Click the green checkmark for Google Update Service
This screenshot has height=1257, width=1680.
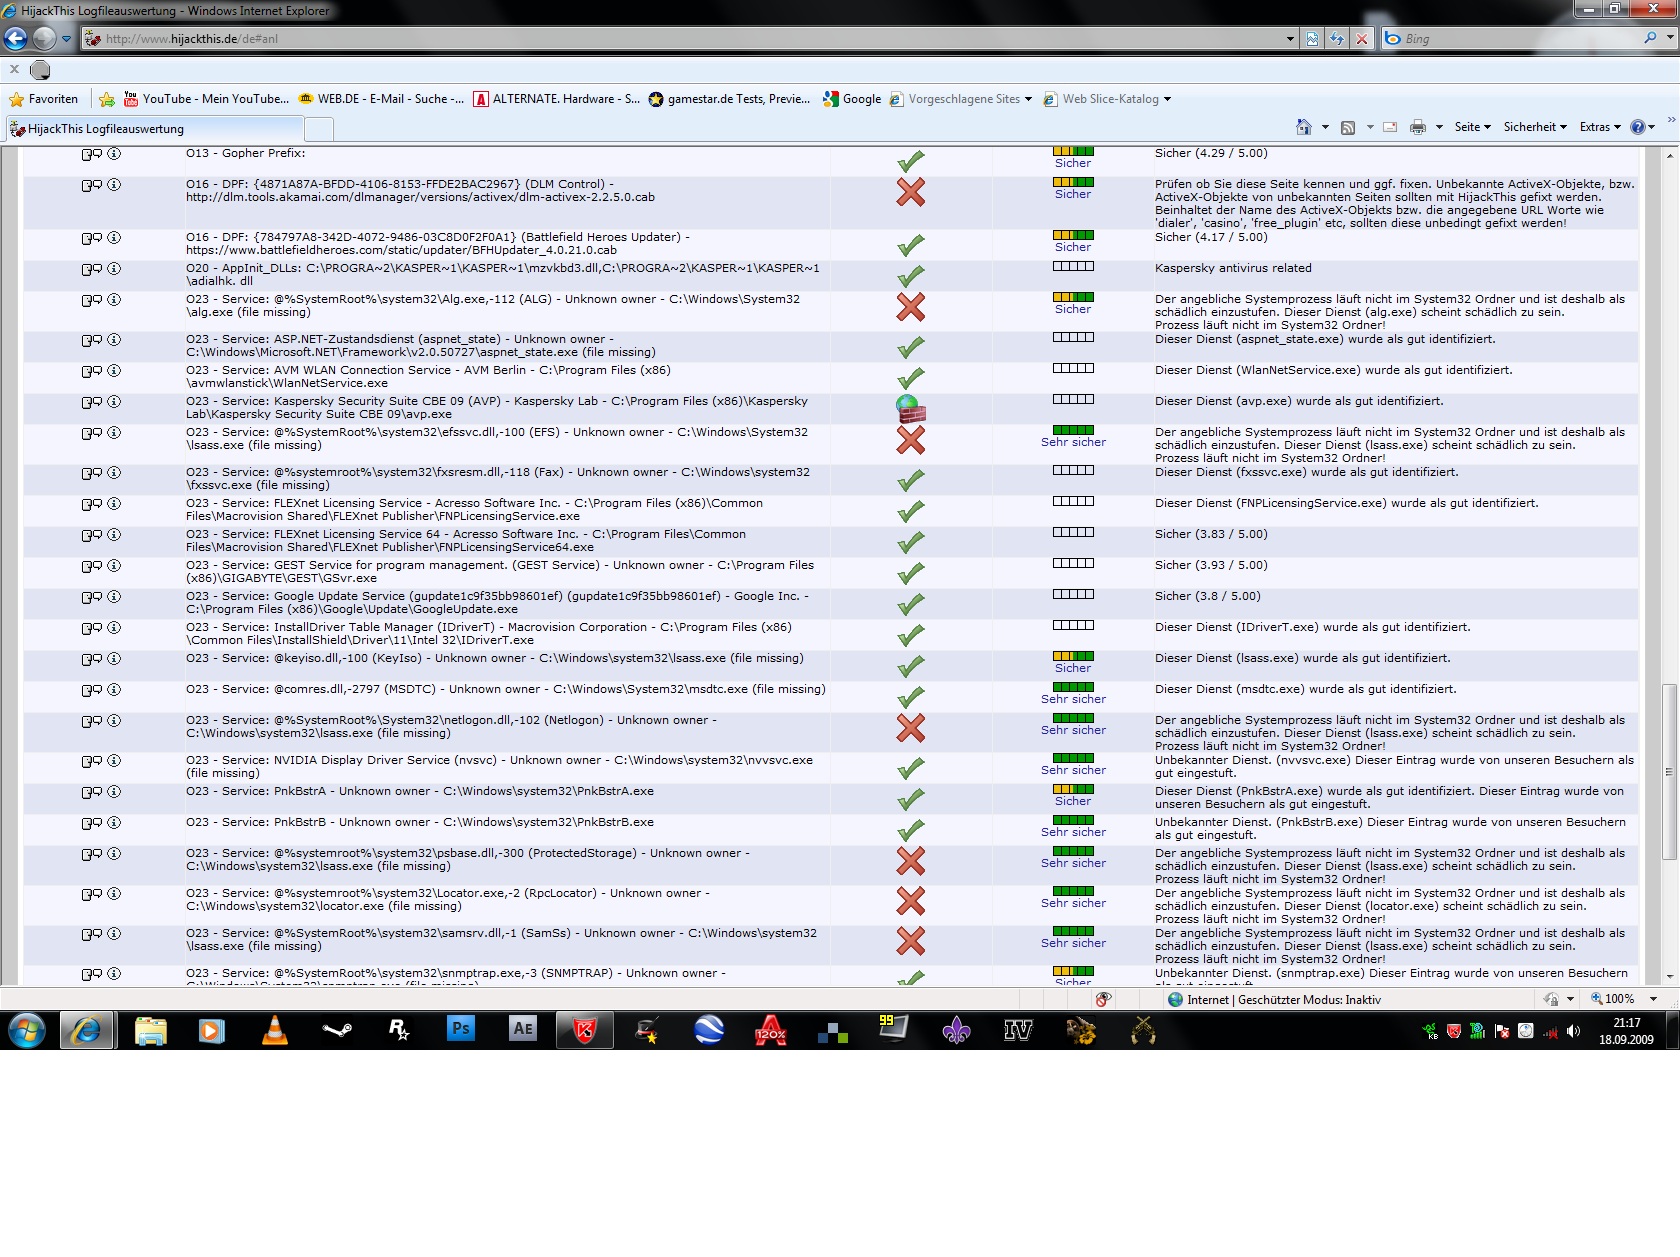coord(910,604)
